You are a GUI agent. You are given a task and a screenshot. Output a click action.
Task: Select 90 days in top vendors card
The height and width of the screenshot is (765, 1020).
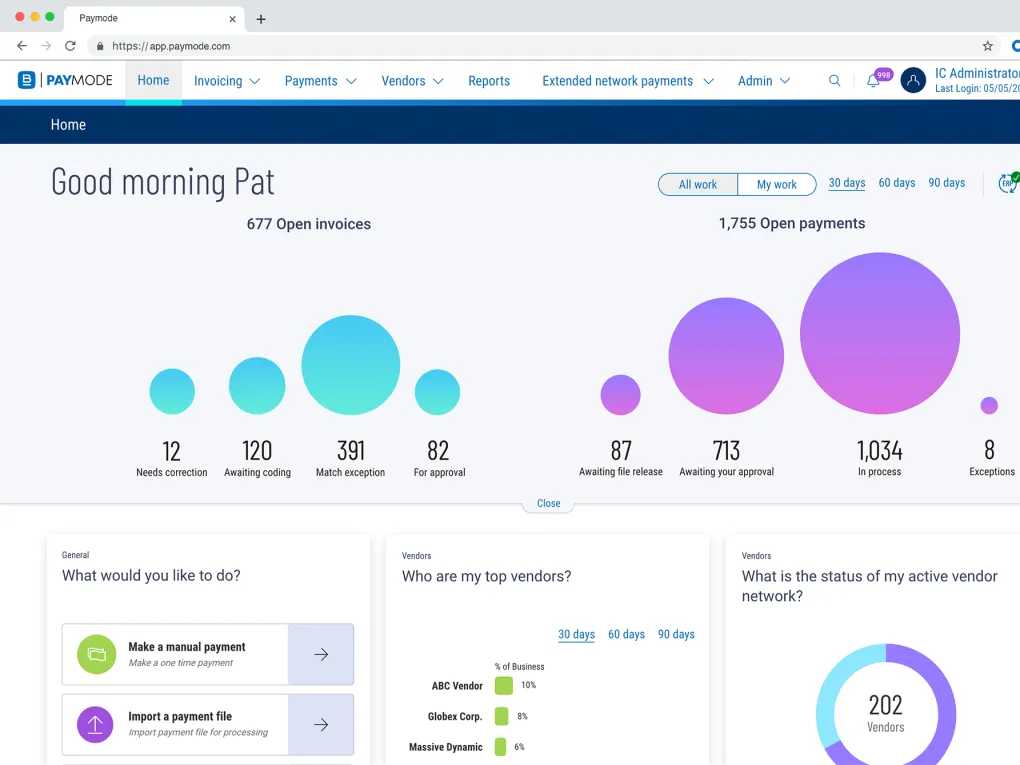click(676, 634)
